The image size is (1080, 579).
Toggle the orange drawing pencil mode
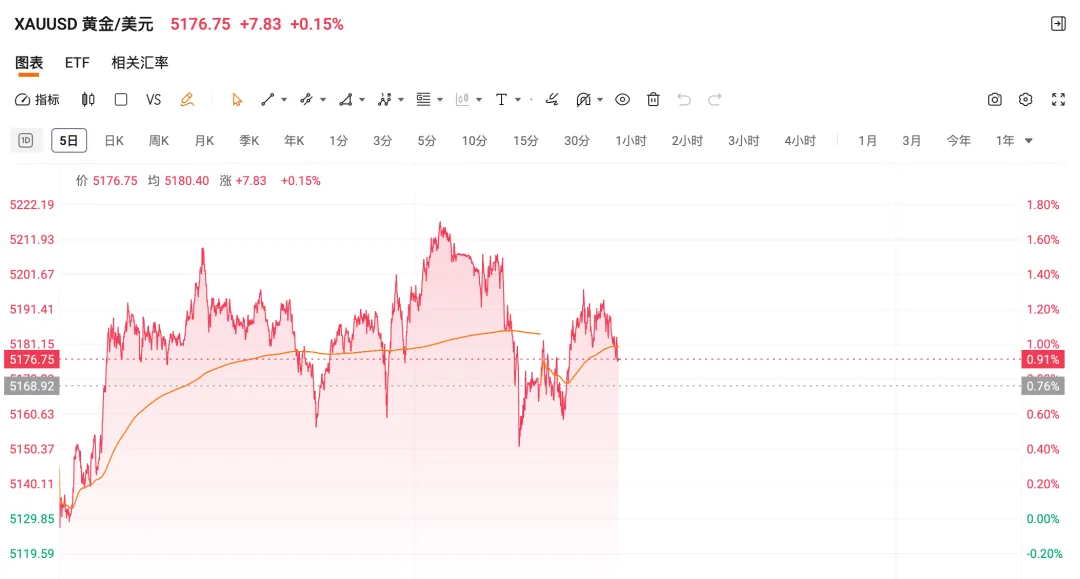pyautogui.click(x=186, y=99)
